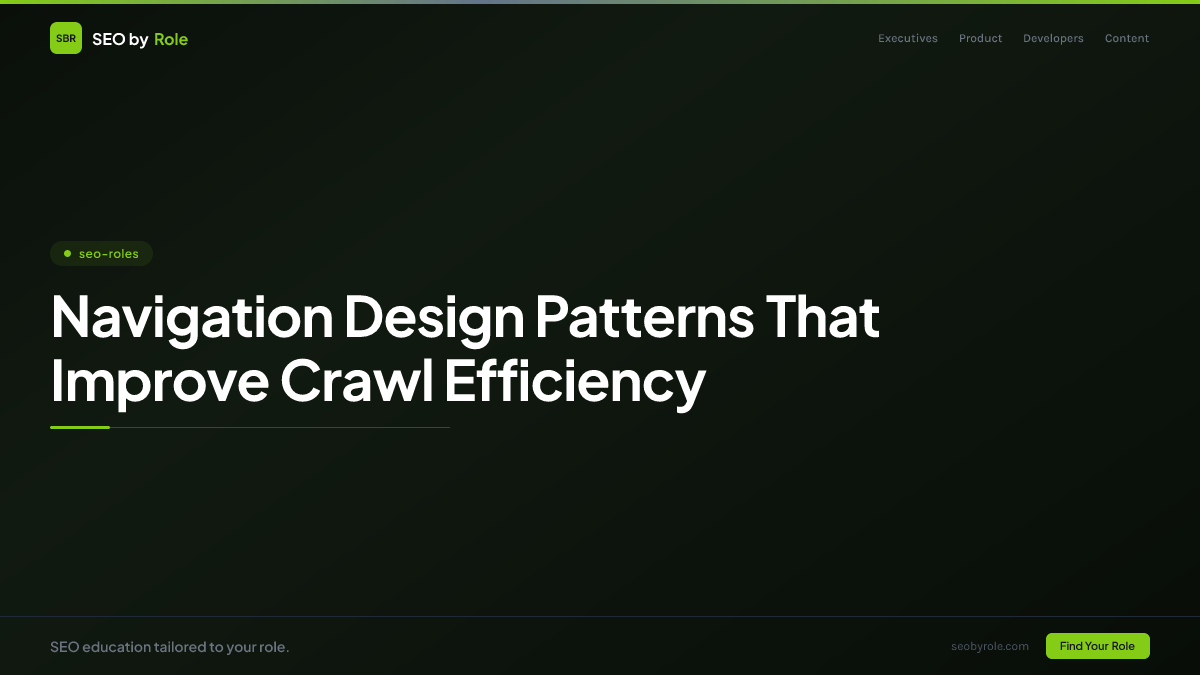Open the Product navigation menu
Viewport: 1200px width, 675px height.
coord(980,38)
